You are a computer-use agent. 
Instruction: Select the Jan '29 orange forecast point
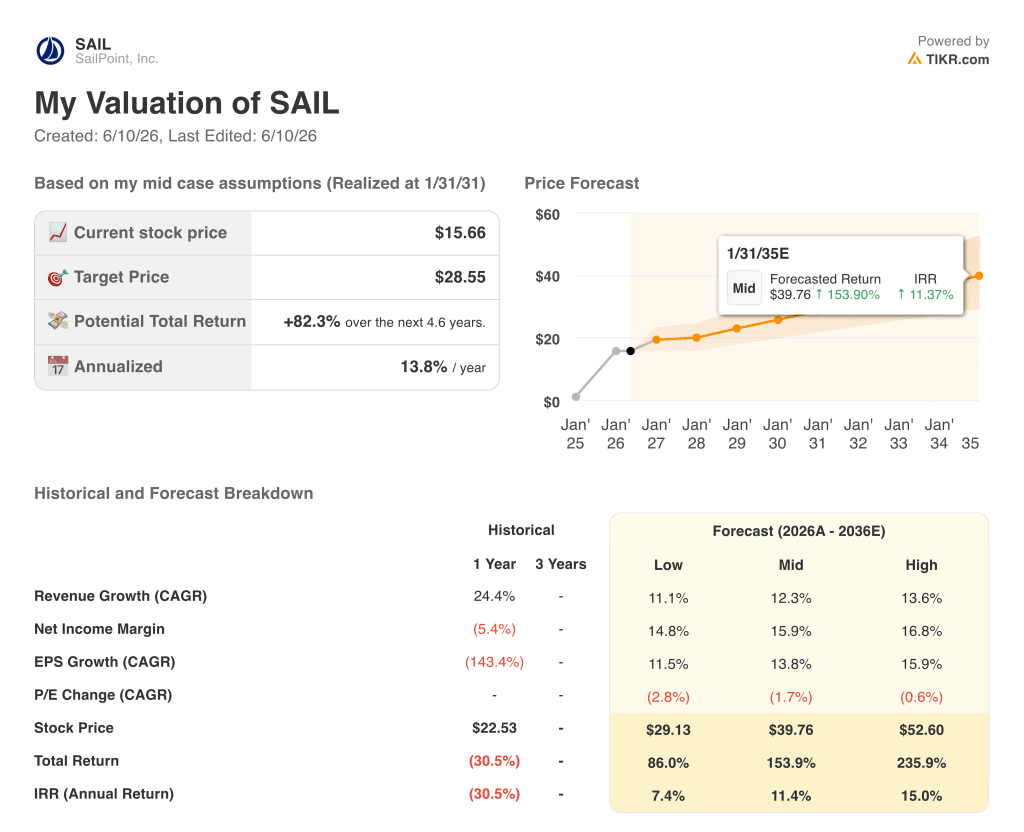click(x=737, y=328)
